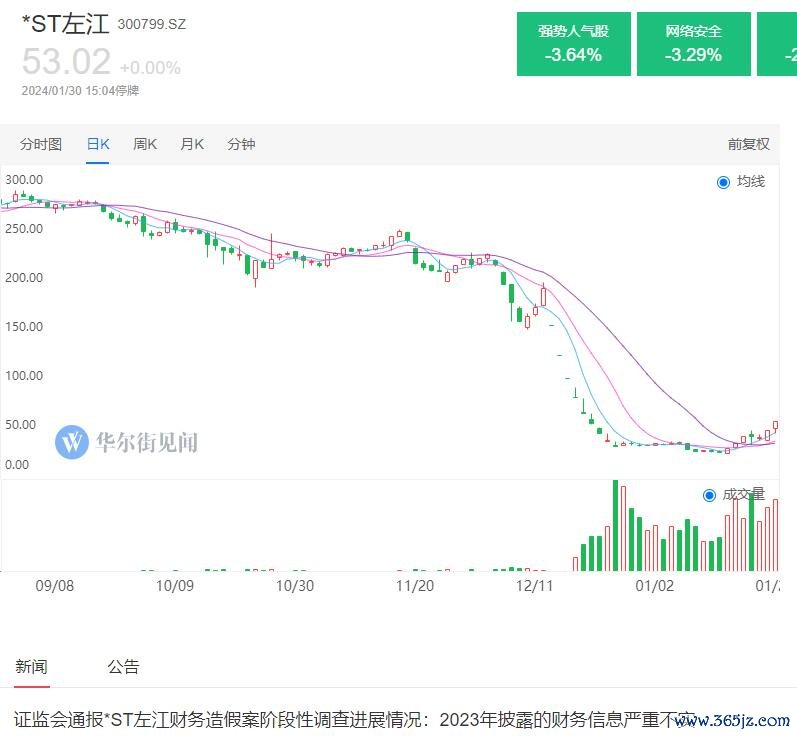797x736 pixels.
Task: Click the tallest green volume bar
Action: click(615, 525)
